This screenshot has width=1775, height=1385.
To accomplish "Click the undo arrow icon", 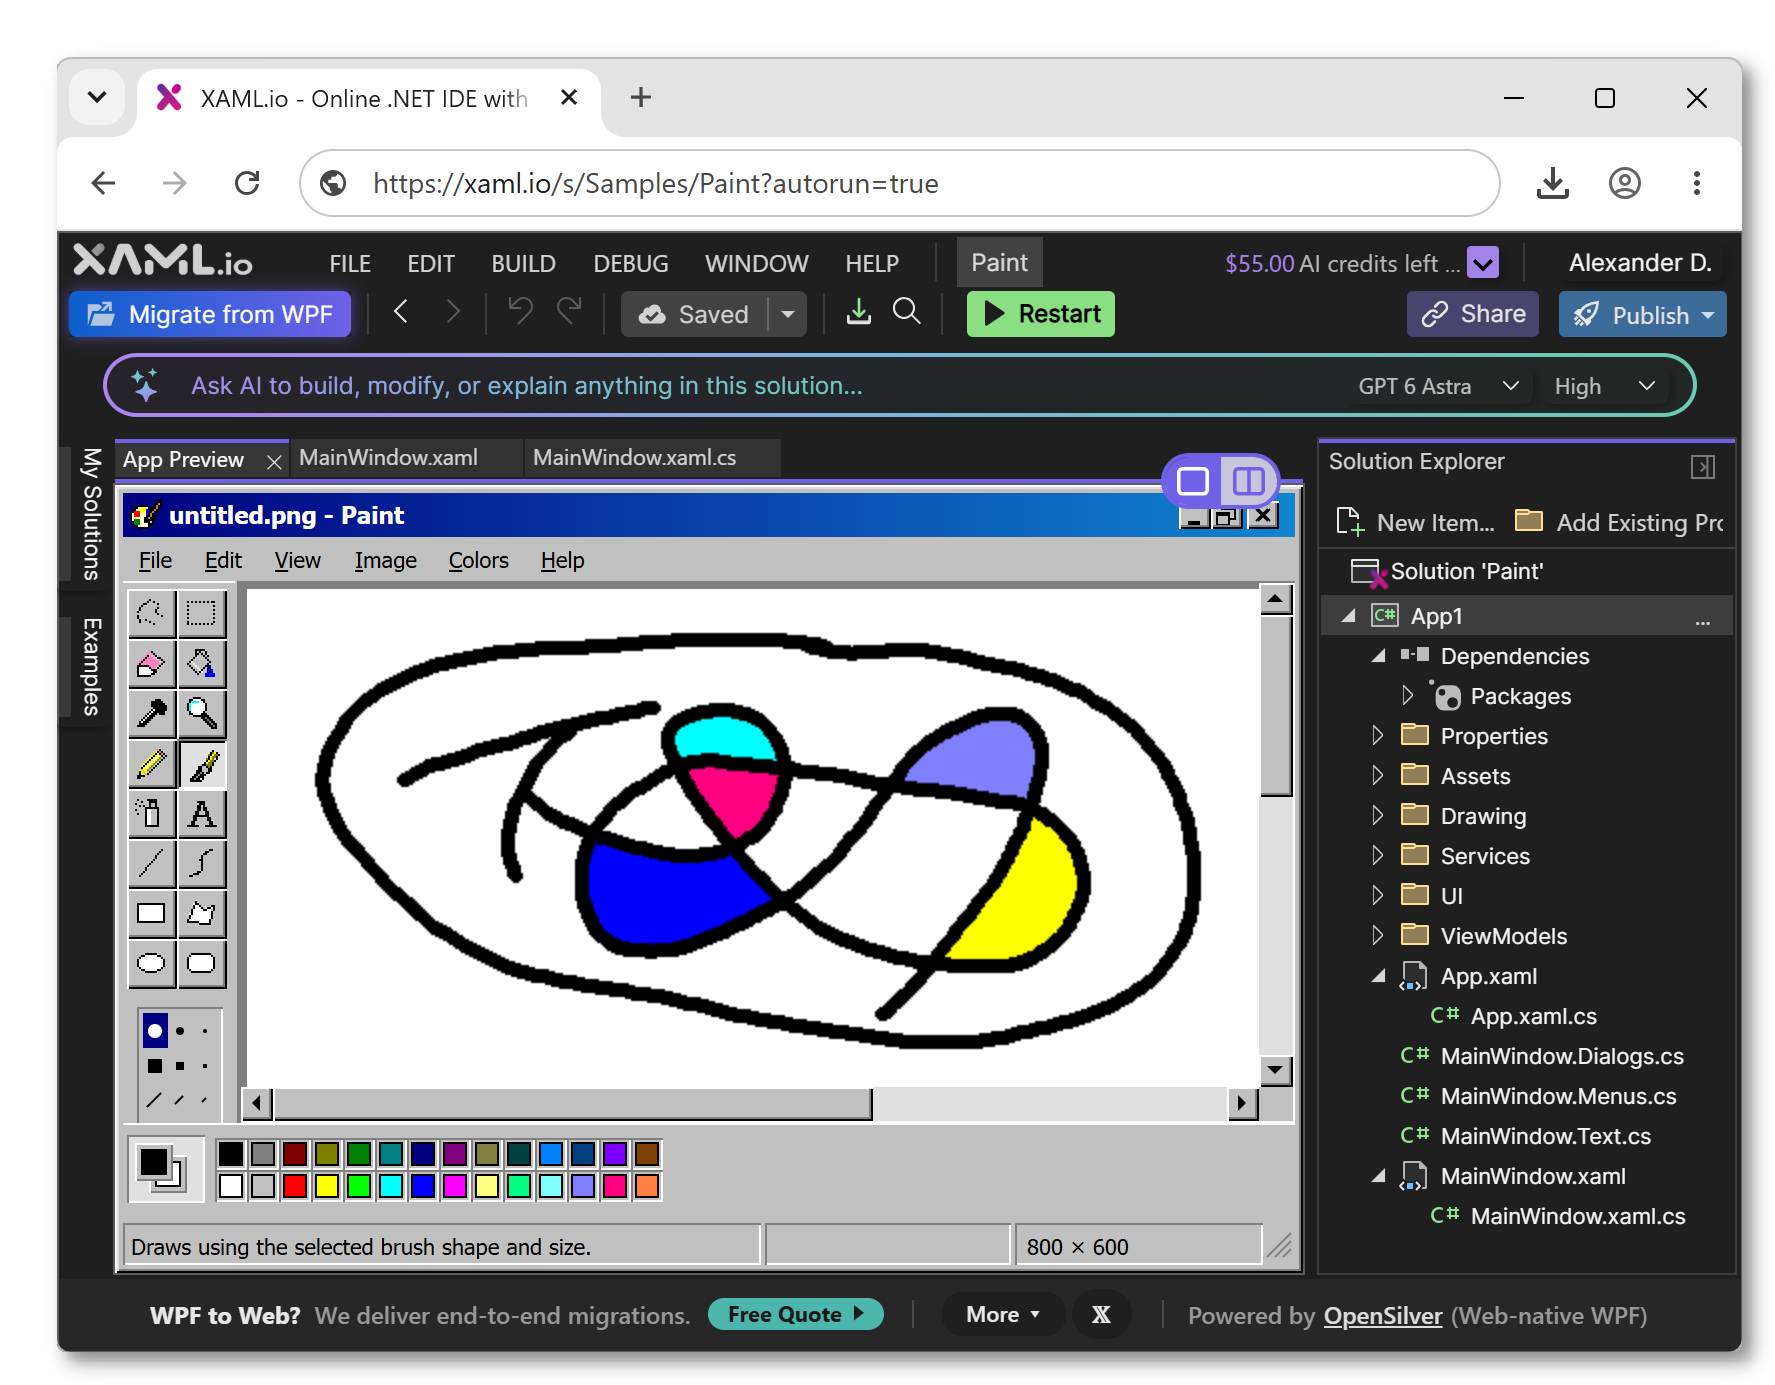I will [520, 312].
